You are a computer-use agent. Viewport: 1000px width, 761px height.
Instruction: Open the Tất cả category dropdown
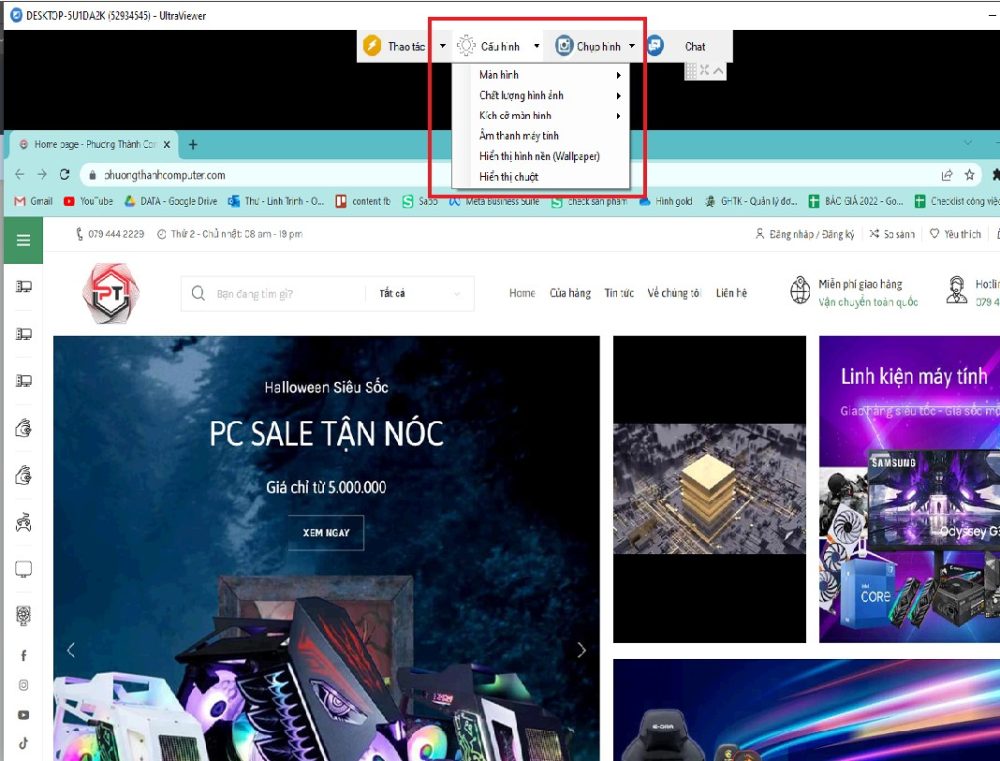pyautogui.click(x=420, y=293)
